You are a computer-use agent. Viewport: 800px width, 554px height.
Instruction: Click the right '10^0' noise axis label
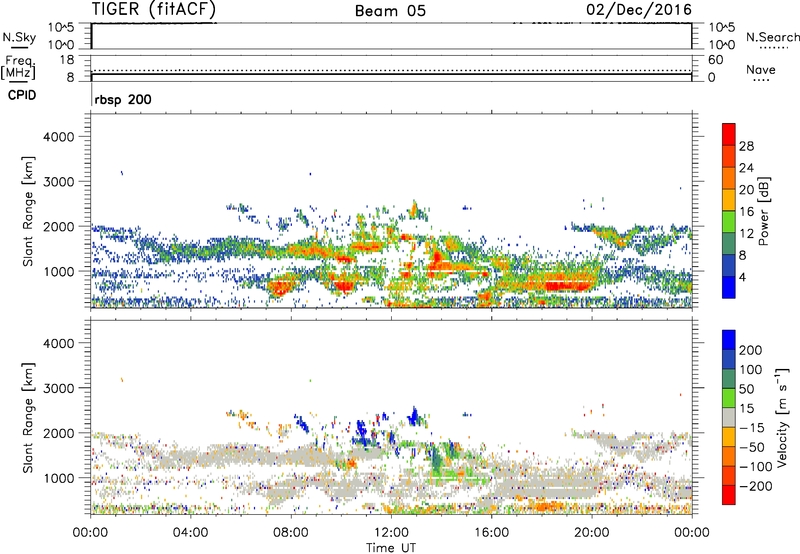pyautogui.click(x=722, y=45)
